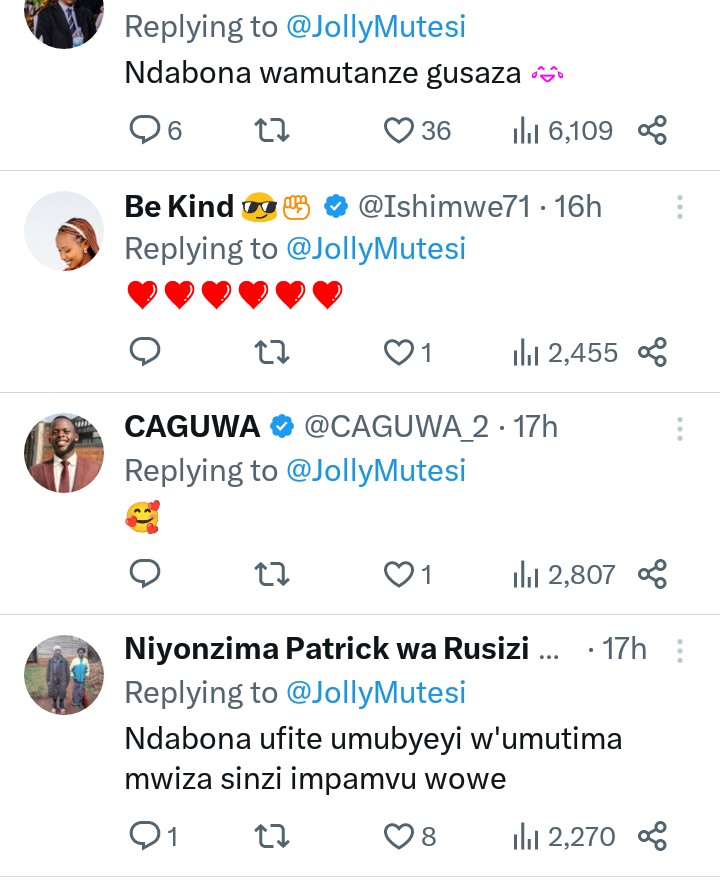Like the tweet with 36 likes
This screenshot has height=891, width=720.
[400, 130]
